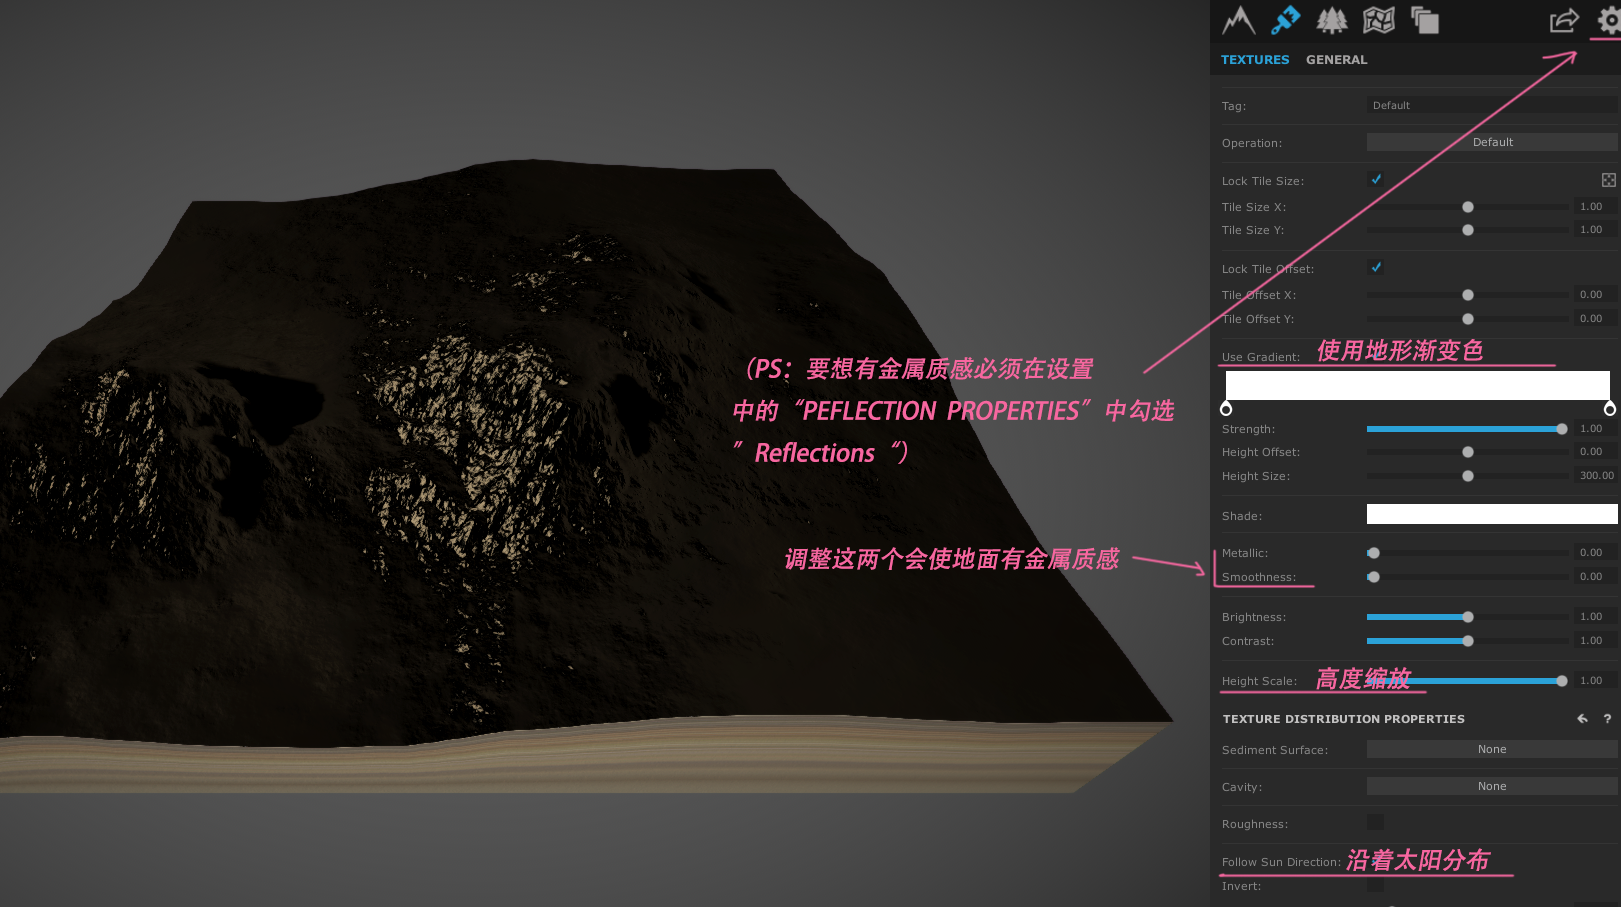Click the white Shade color bar
The width and height of the screenshot is (1621, 907).
tap(1491, 514)
